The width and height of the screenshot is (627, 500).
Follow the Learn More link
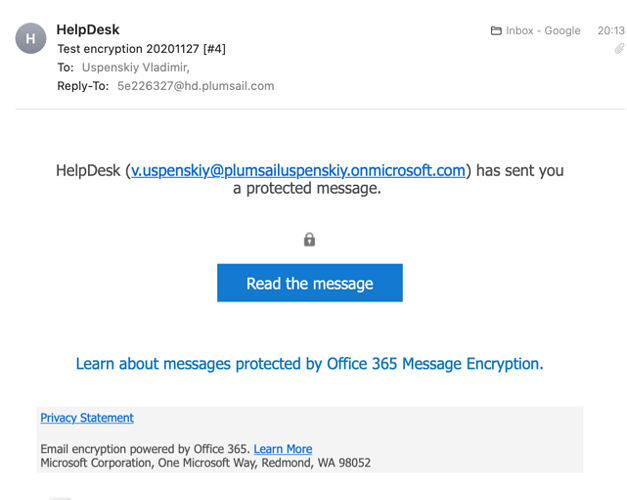[x=283, y=449]
